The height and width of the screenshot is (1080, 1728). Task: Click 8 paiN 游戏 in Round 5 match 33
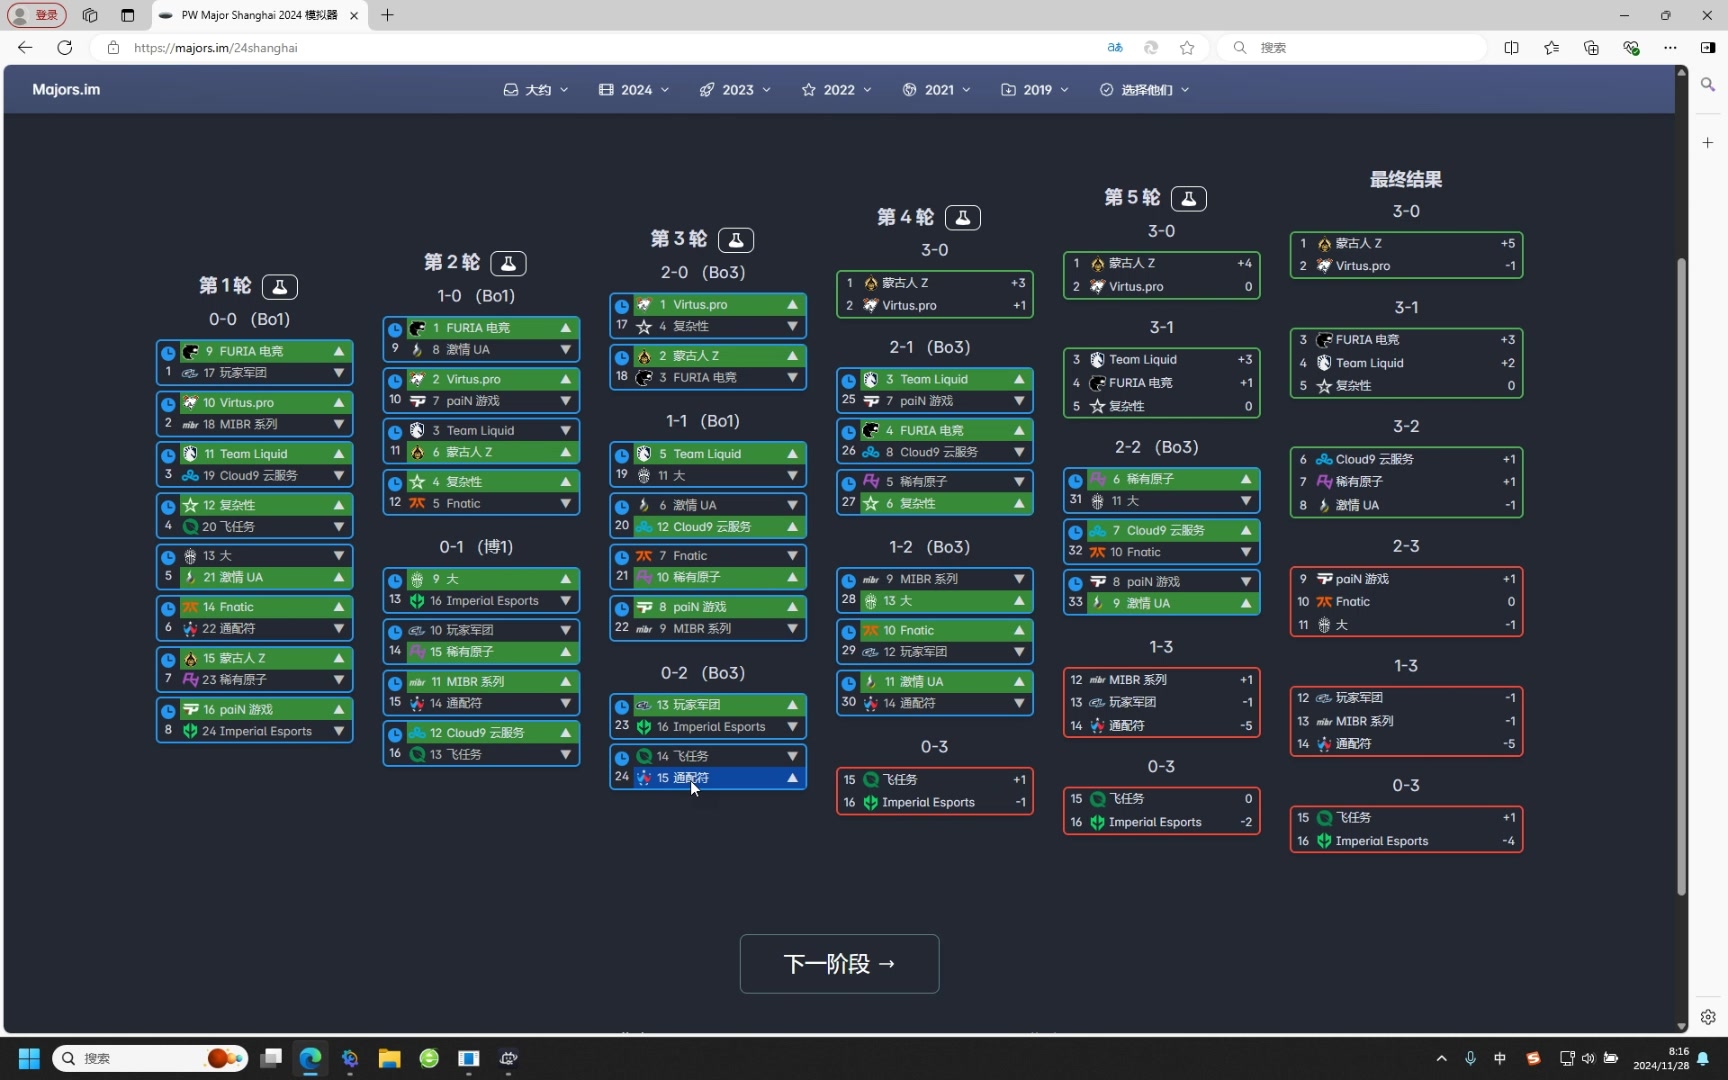(x=1173, y=582)
